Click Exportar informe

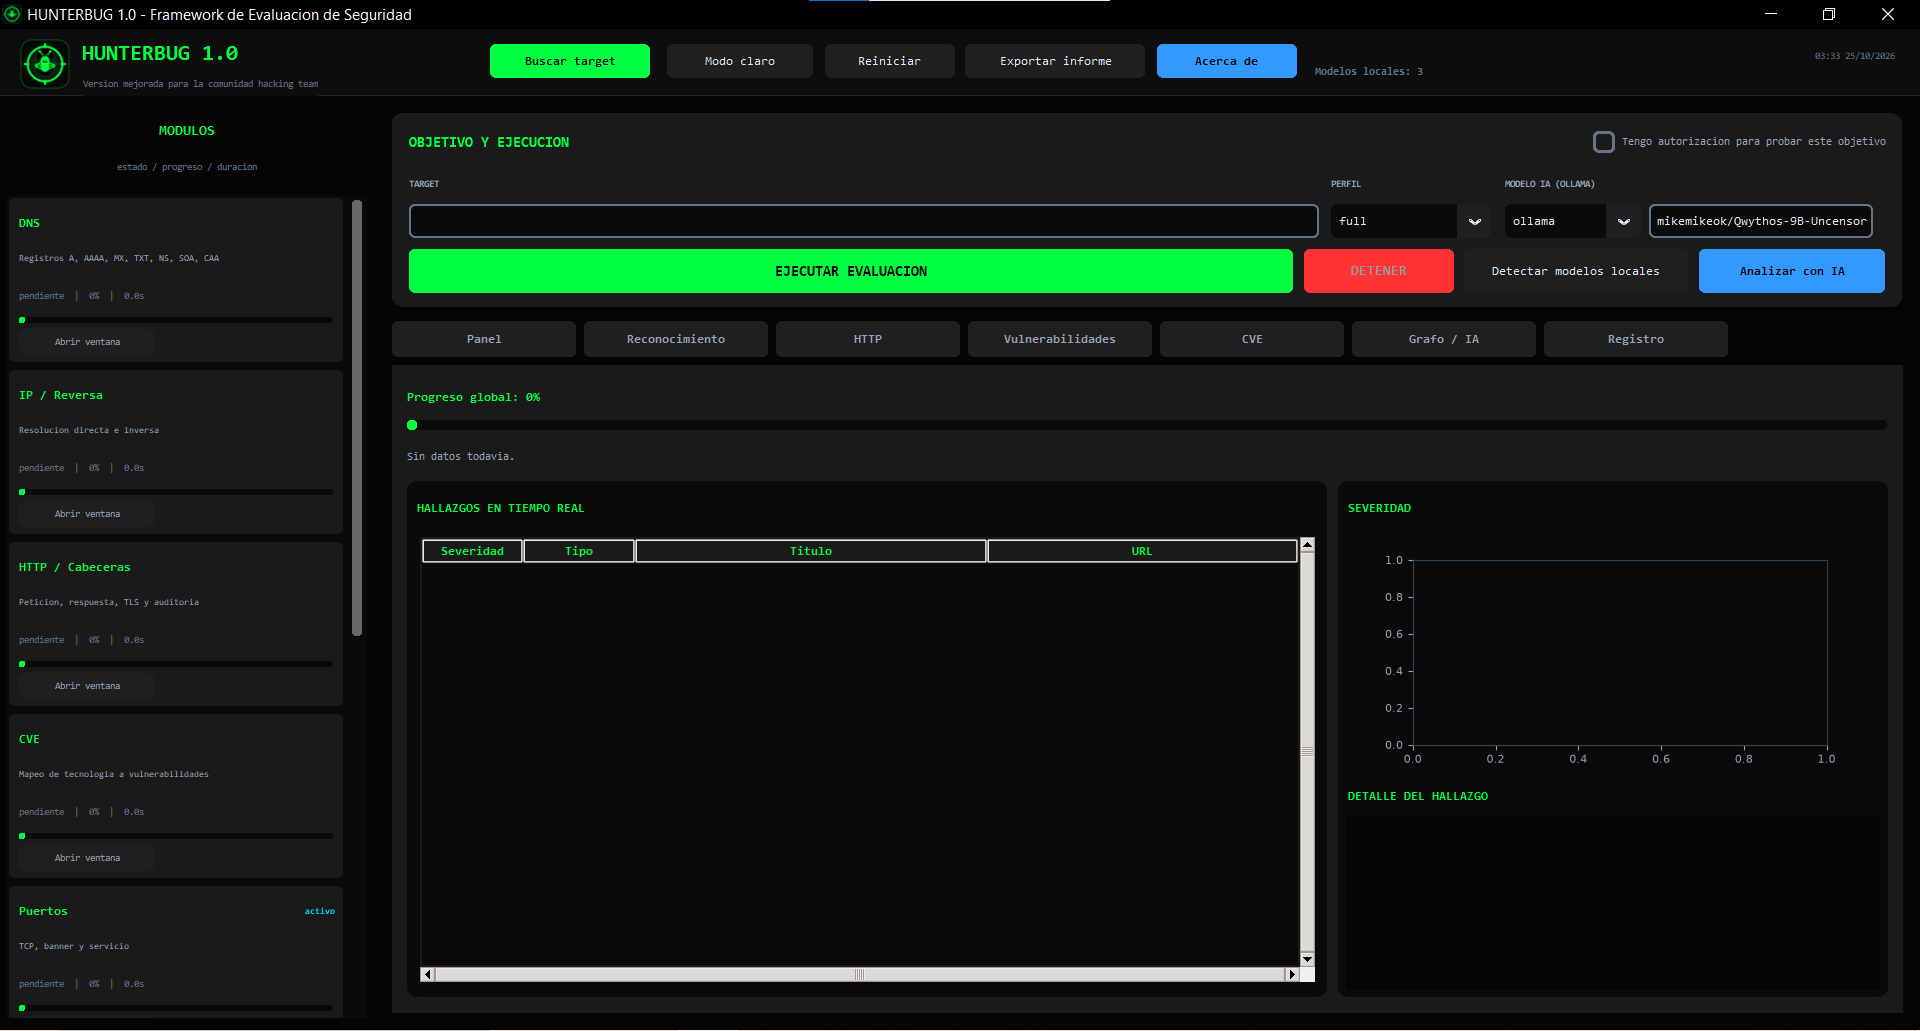pos(1056,61)
